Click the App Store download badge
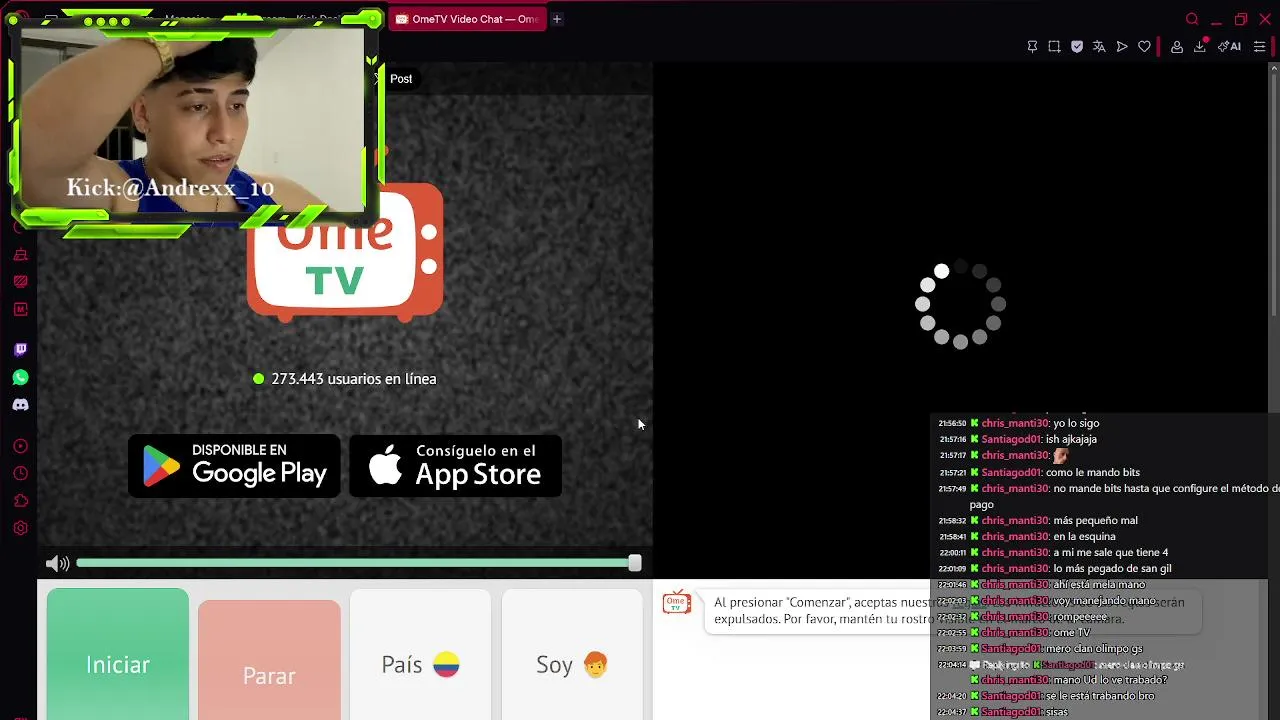 click(455, 466)
